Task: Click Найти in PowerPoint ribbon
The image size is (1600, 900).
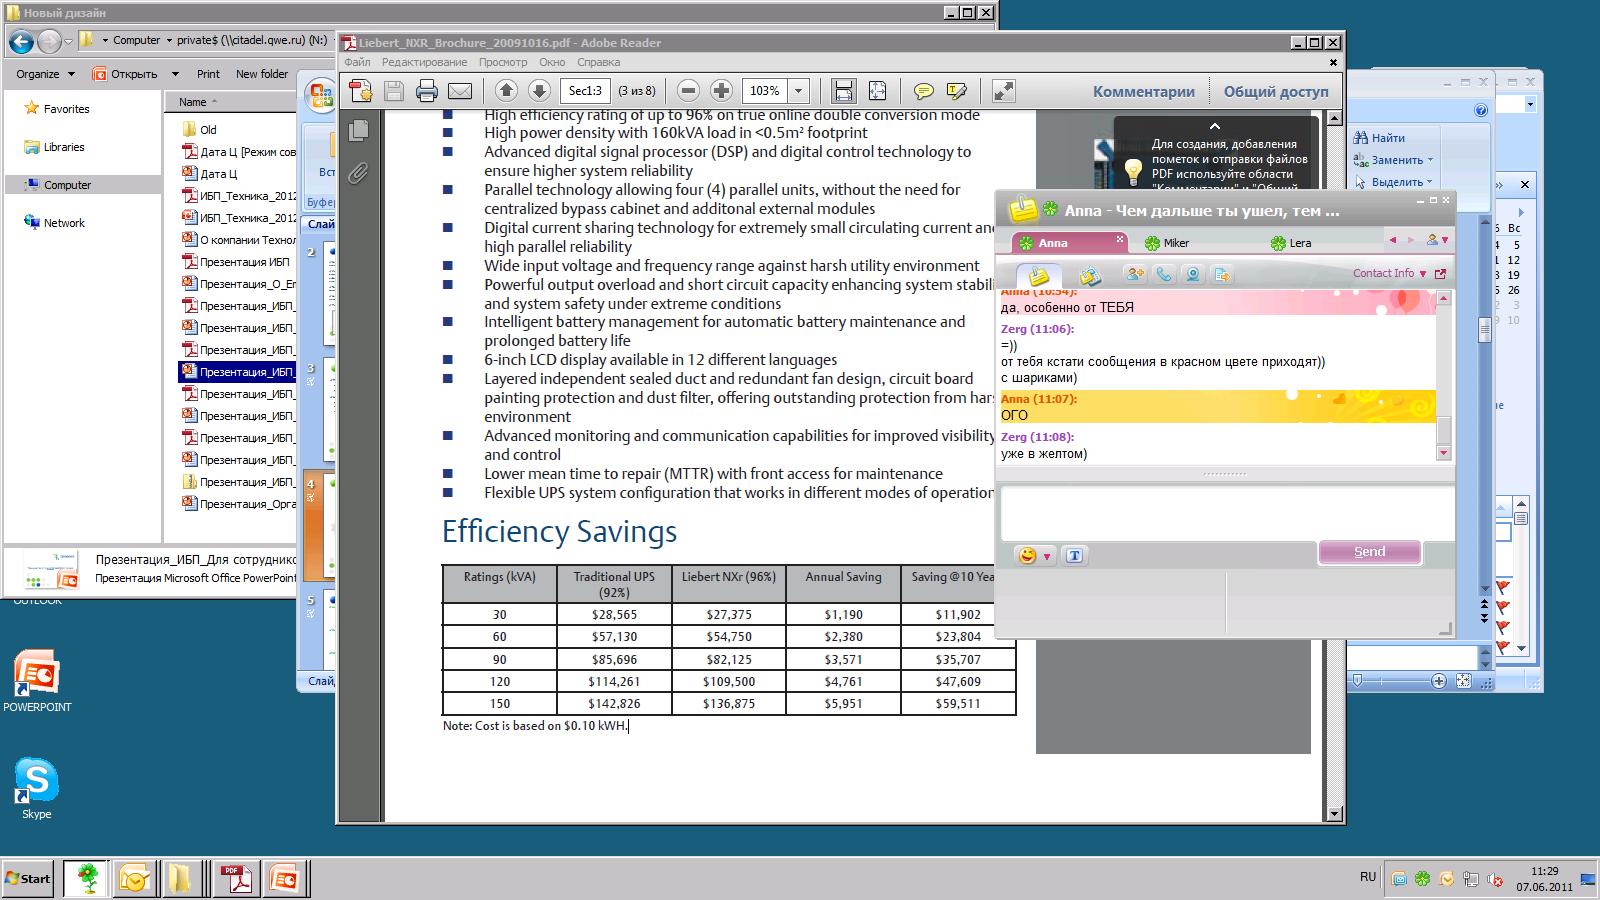Action: pyautogui.click(x=1380, y=138)
